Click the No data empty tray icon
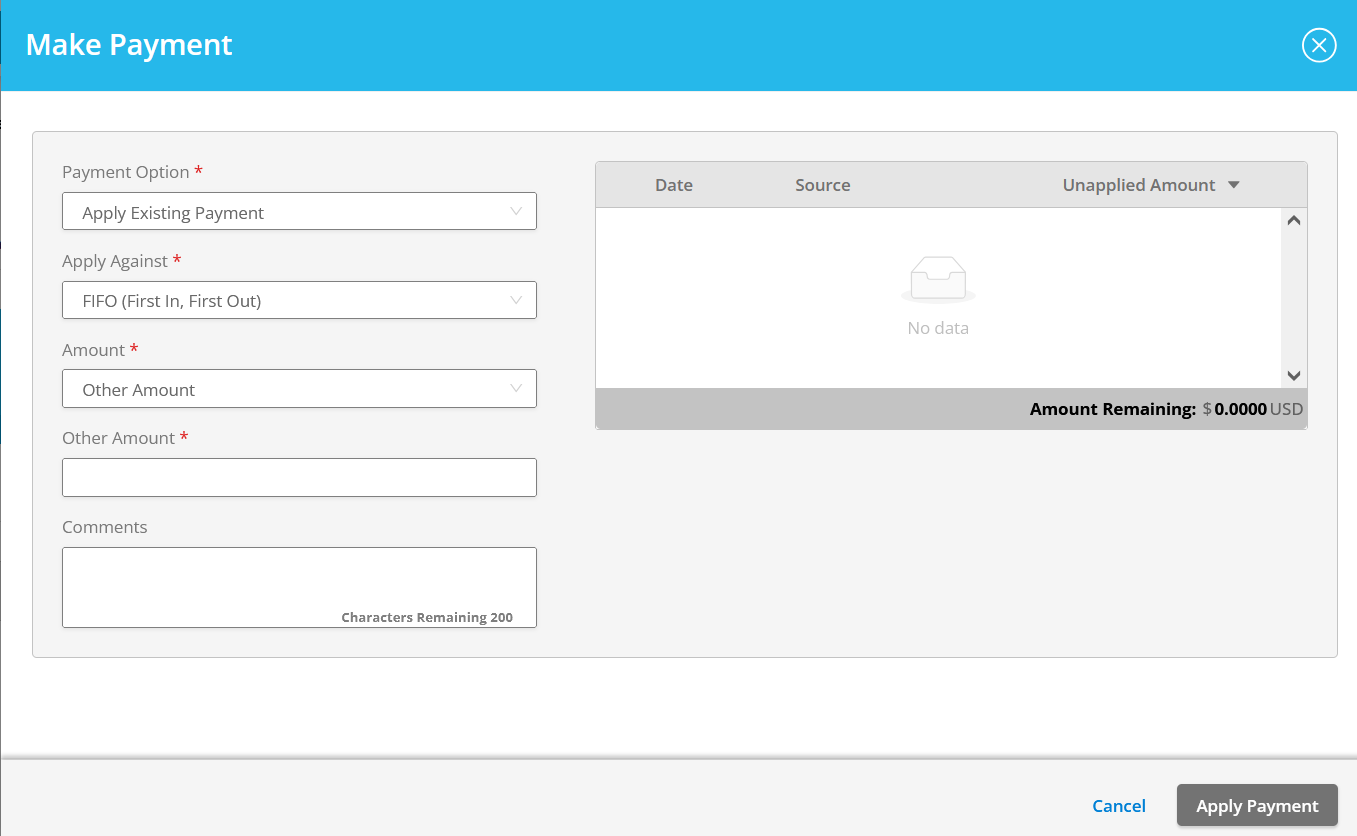This screenshot has height=836, width=1357. click(938, 280)
